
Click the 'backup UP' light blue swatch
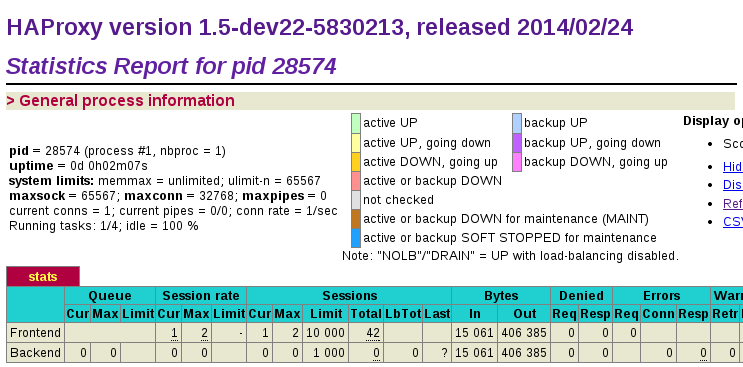[516, 123]
